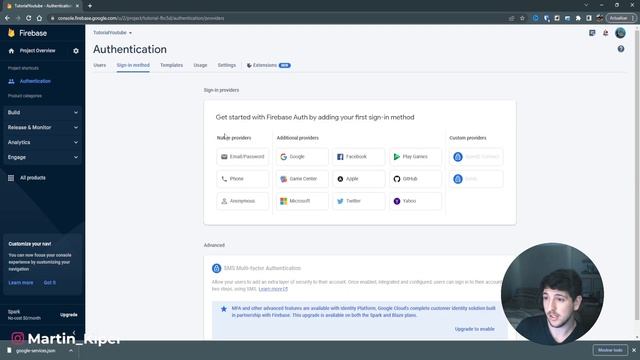Close the downloads bar
Screen dimensions: 640x360
[x=634, y=350]
